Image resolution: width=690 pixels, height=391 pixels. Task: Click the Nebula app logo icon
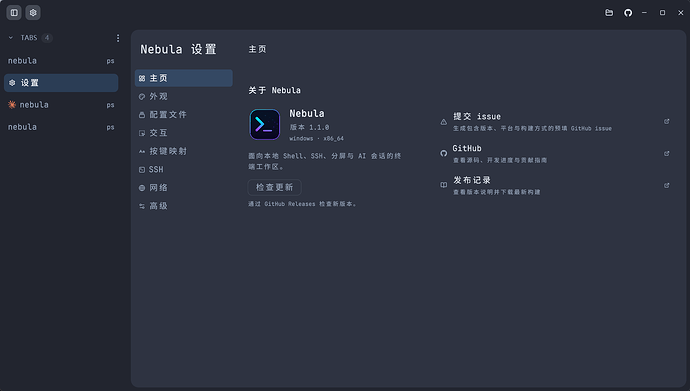tap(265, 124)
